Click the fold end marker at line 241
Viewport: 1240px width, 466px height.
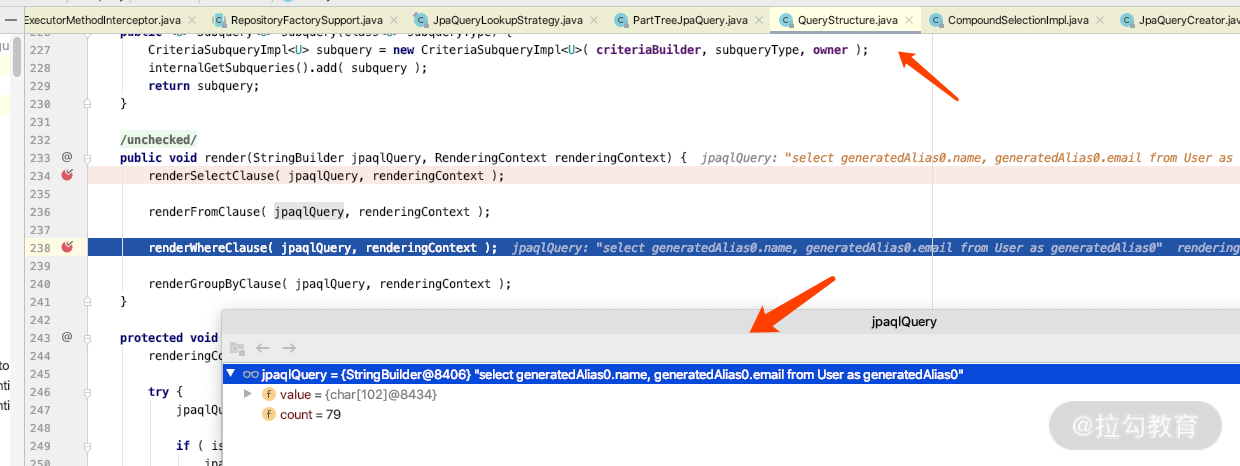tap(88, 301)
